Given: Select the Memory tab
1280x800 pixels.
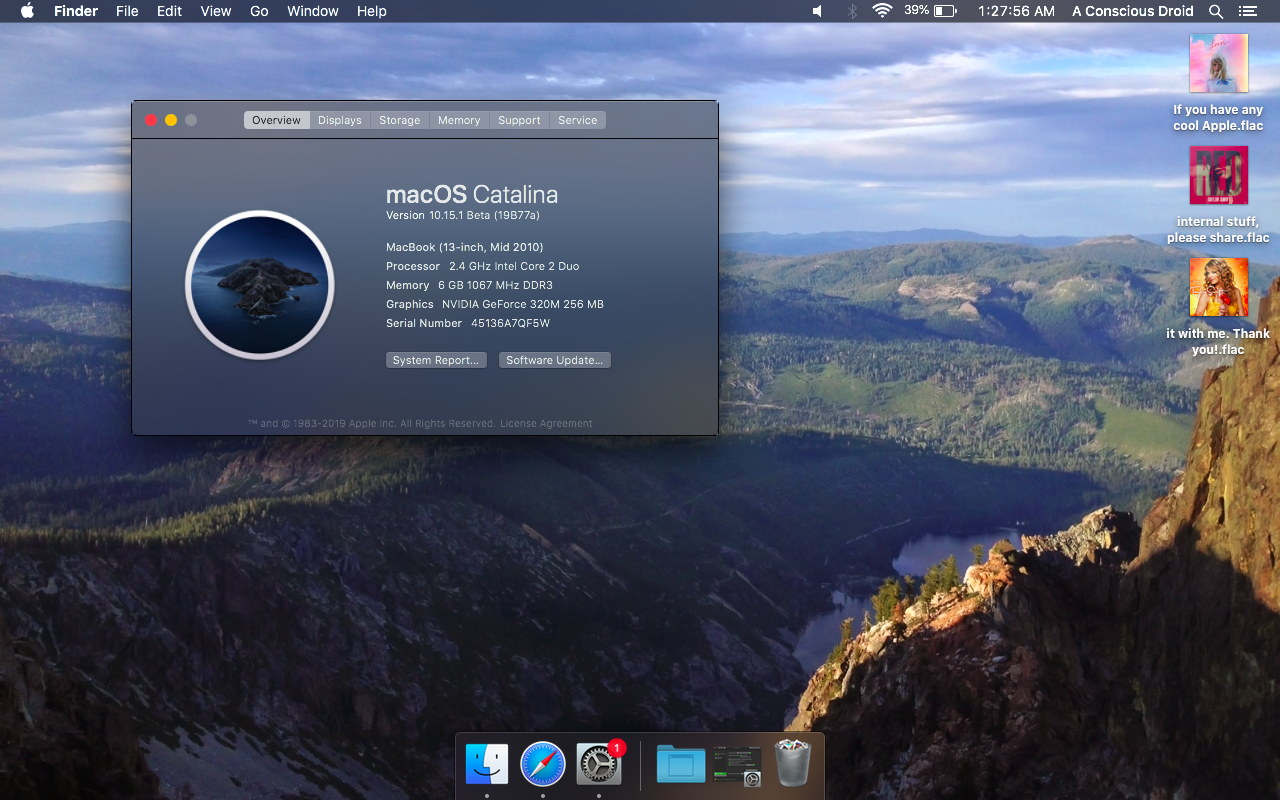Looking at the screenshot, I should point(459,120).
